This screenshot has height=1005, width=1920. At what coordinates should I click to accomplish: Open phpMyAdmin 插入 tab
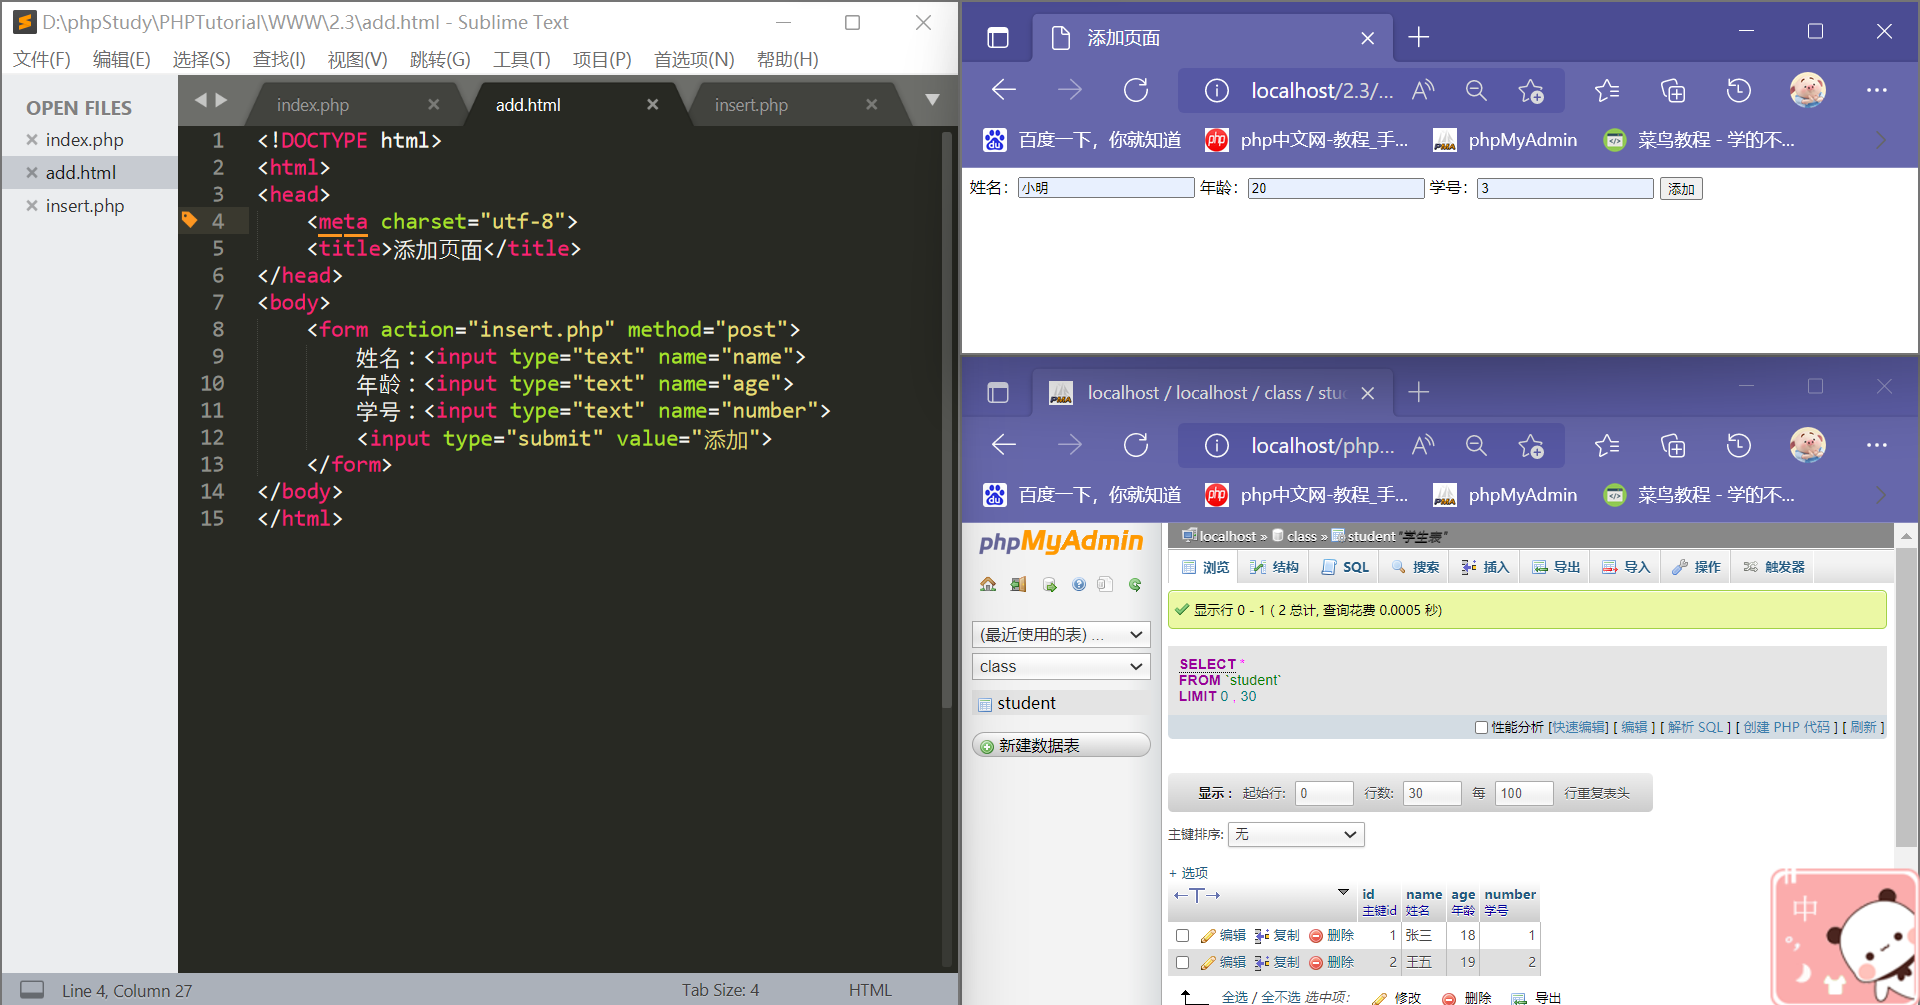tap(1485, 568)
